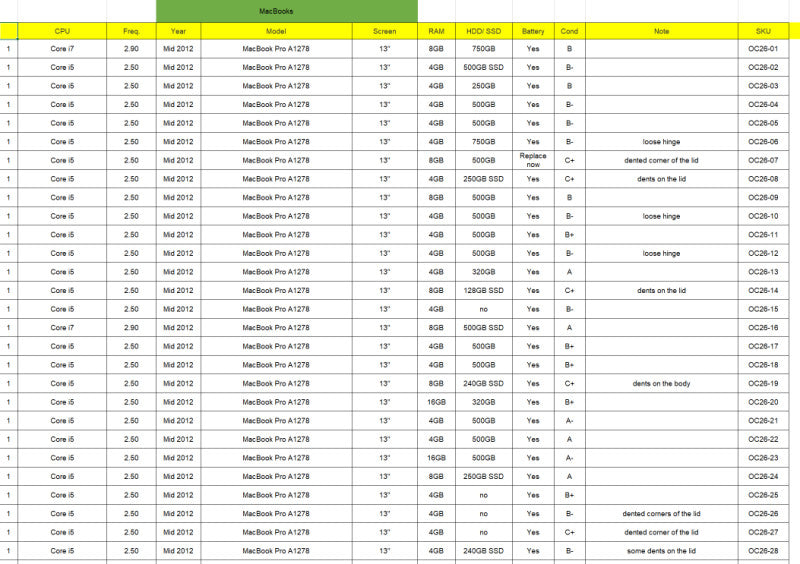Select the 16GB RAM cell in row OC26-20
This screenshot has height=564, width=800.
click(436, 402)
